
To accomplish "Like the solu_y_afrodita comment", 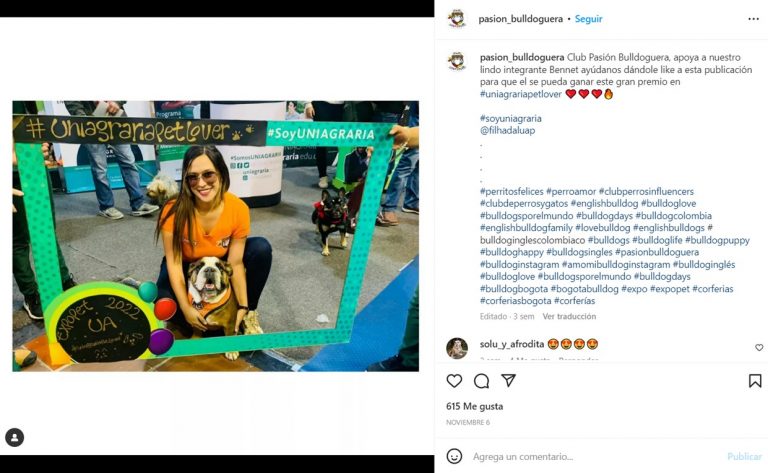I will coord(759,347).
